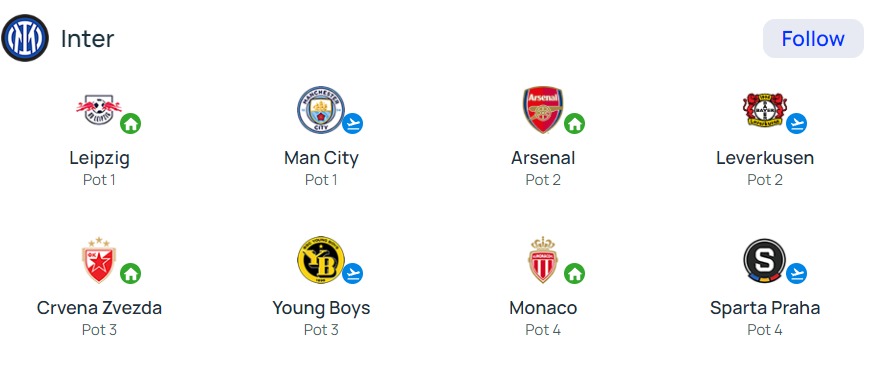Follow the Inter team

(813, 38)
